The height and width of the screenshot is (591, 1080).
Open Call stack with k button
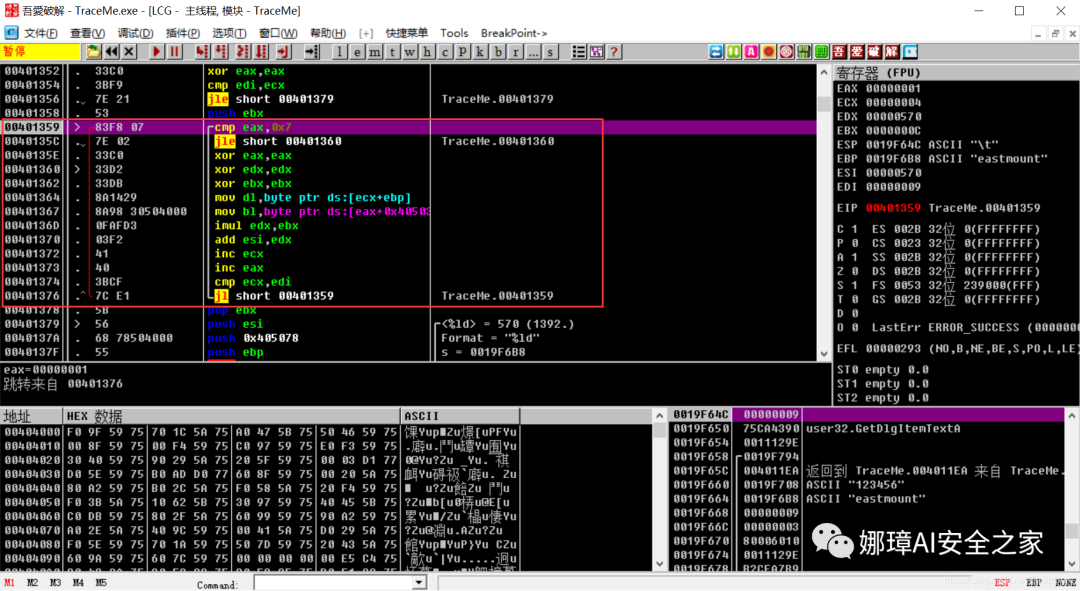(480, 52)
